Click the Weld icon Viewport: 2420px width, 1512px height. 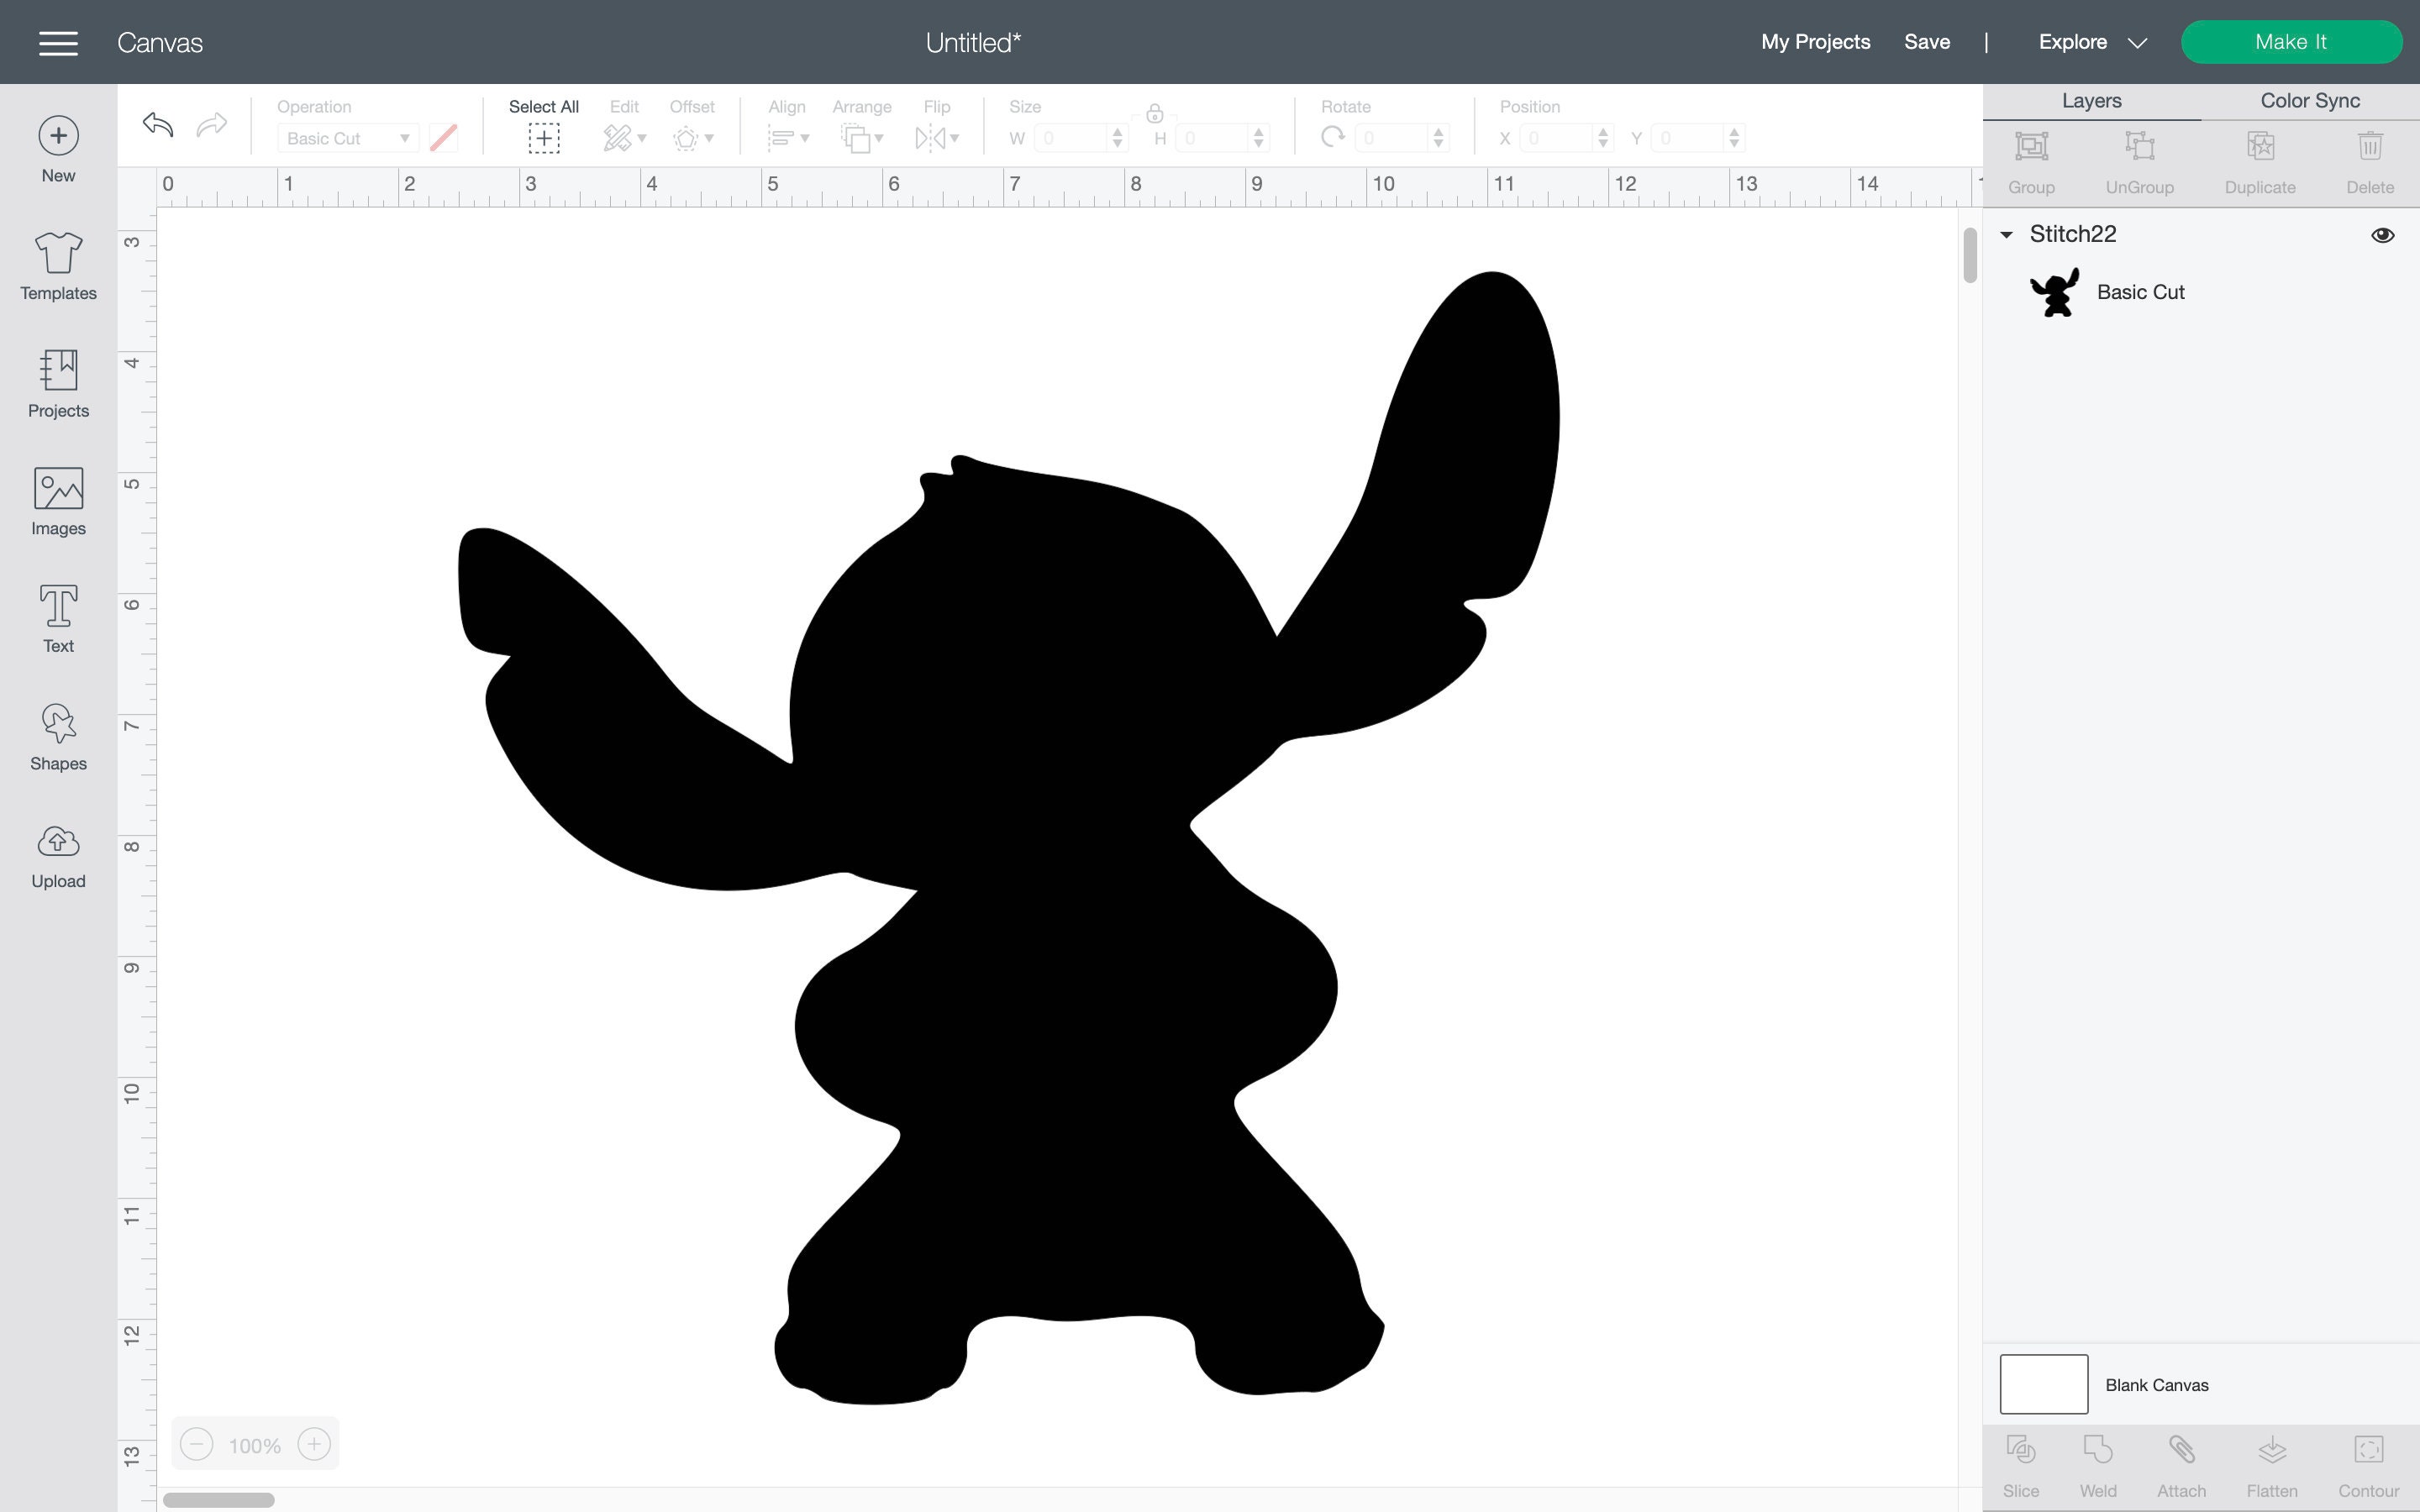[x=2097, y=1450]
